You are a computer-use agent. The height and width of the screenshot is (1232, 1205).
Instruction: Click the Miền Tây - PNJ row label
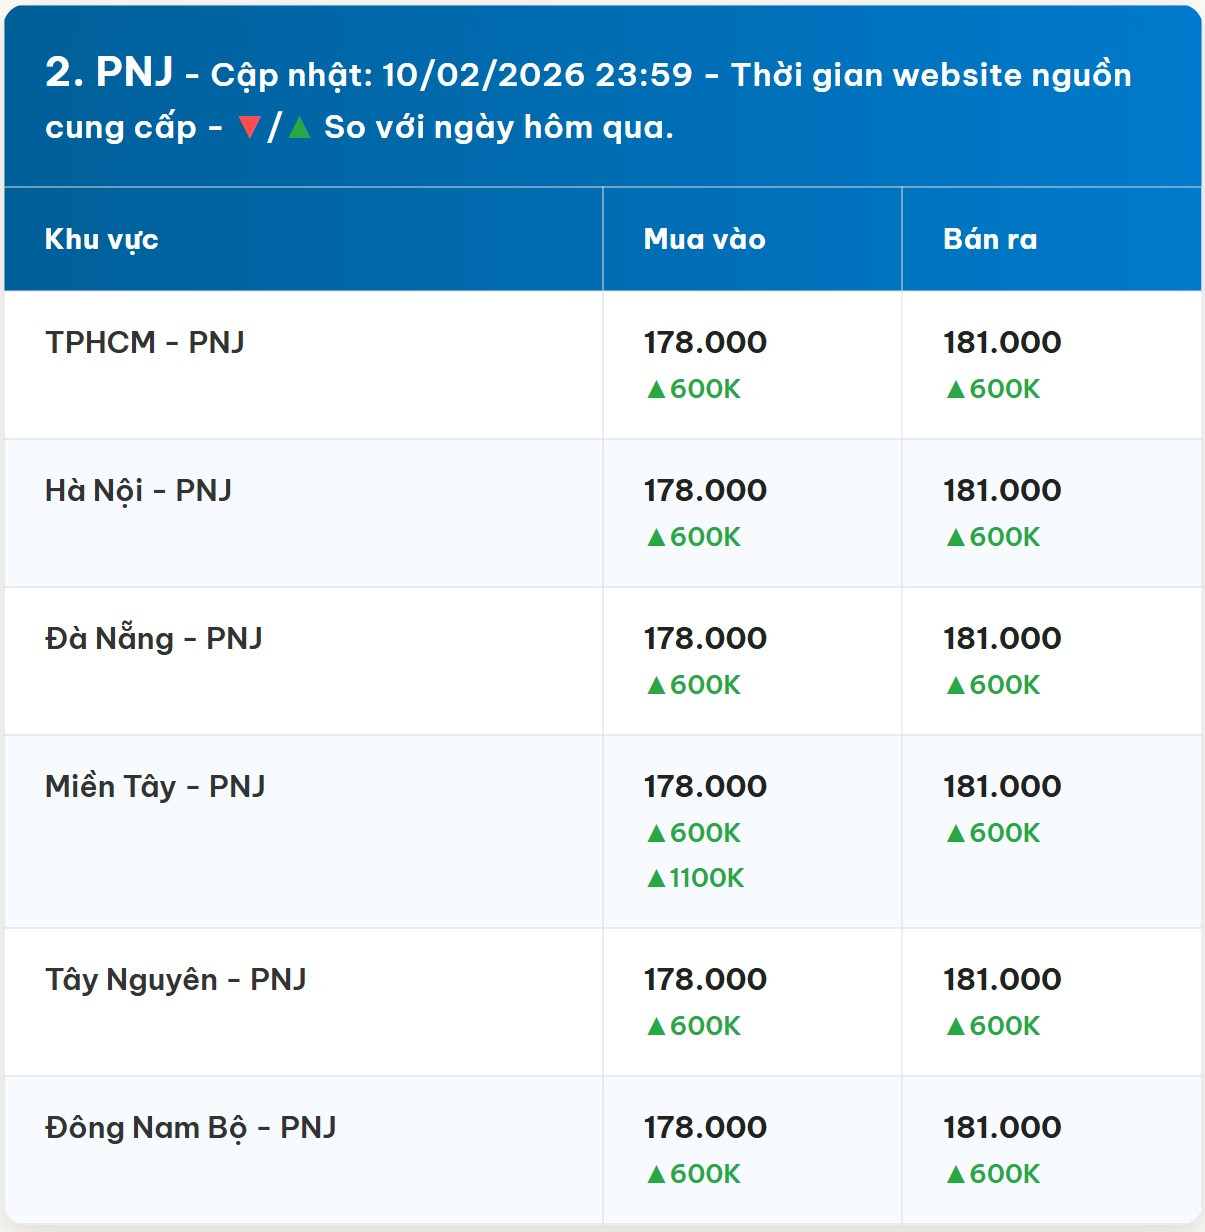point(155,786)
